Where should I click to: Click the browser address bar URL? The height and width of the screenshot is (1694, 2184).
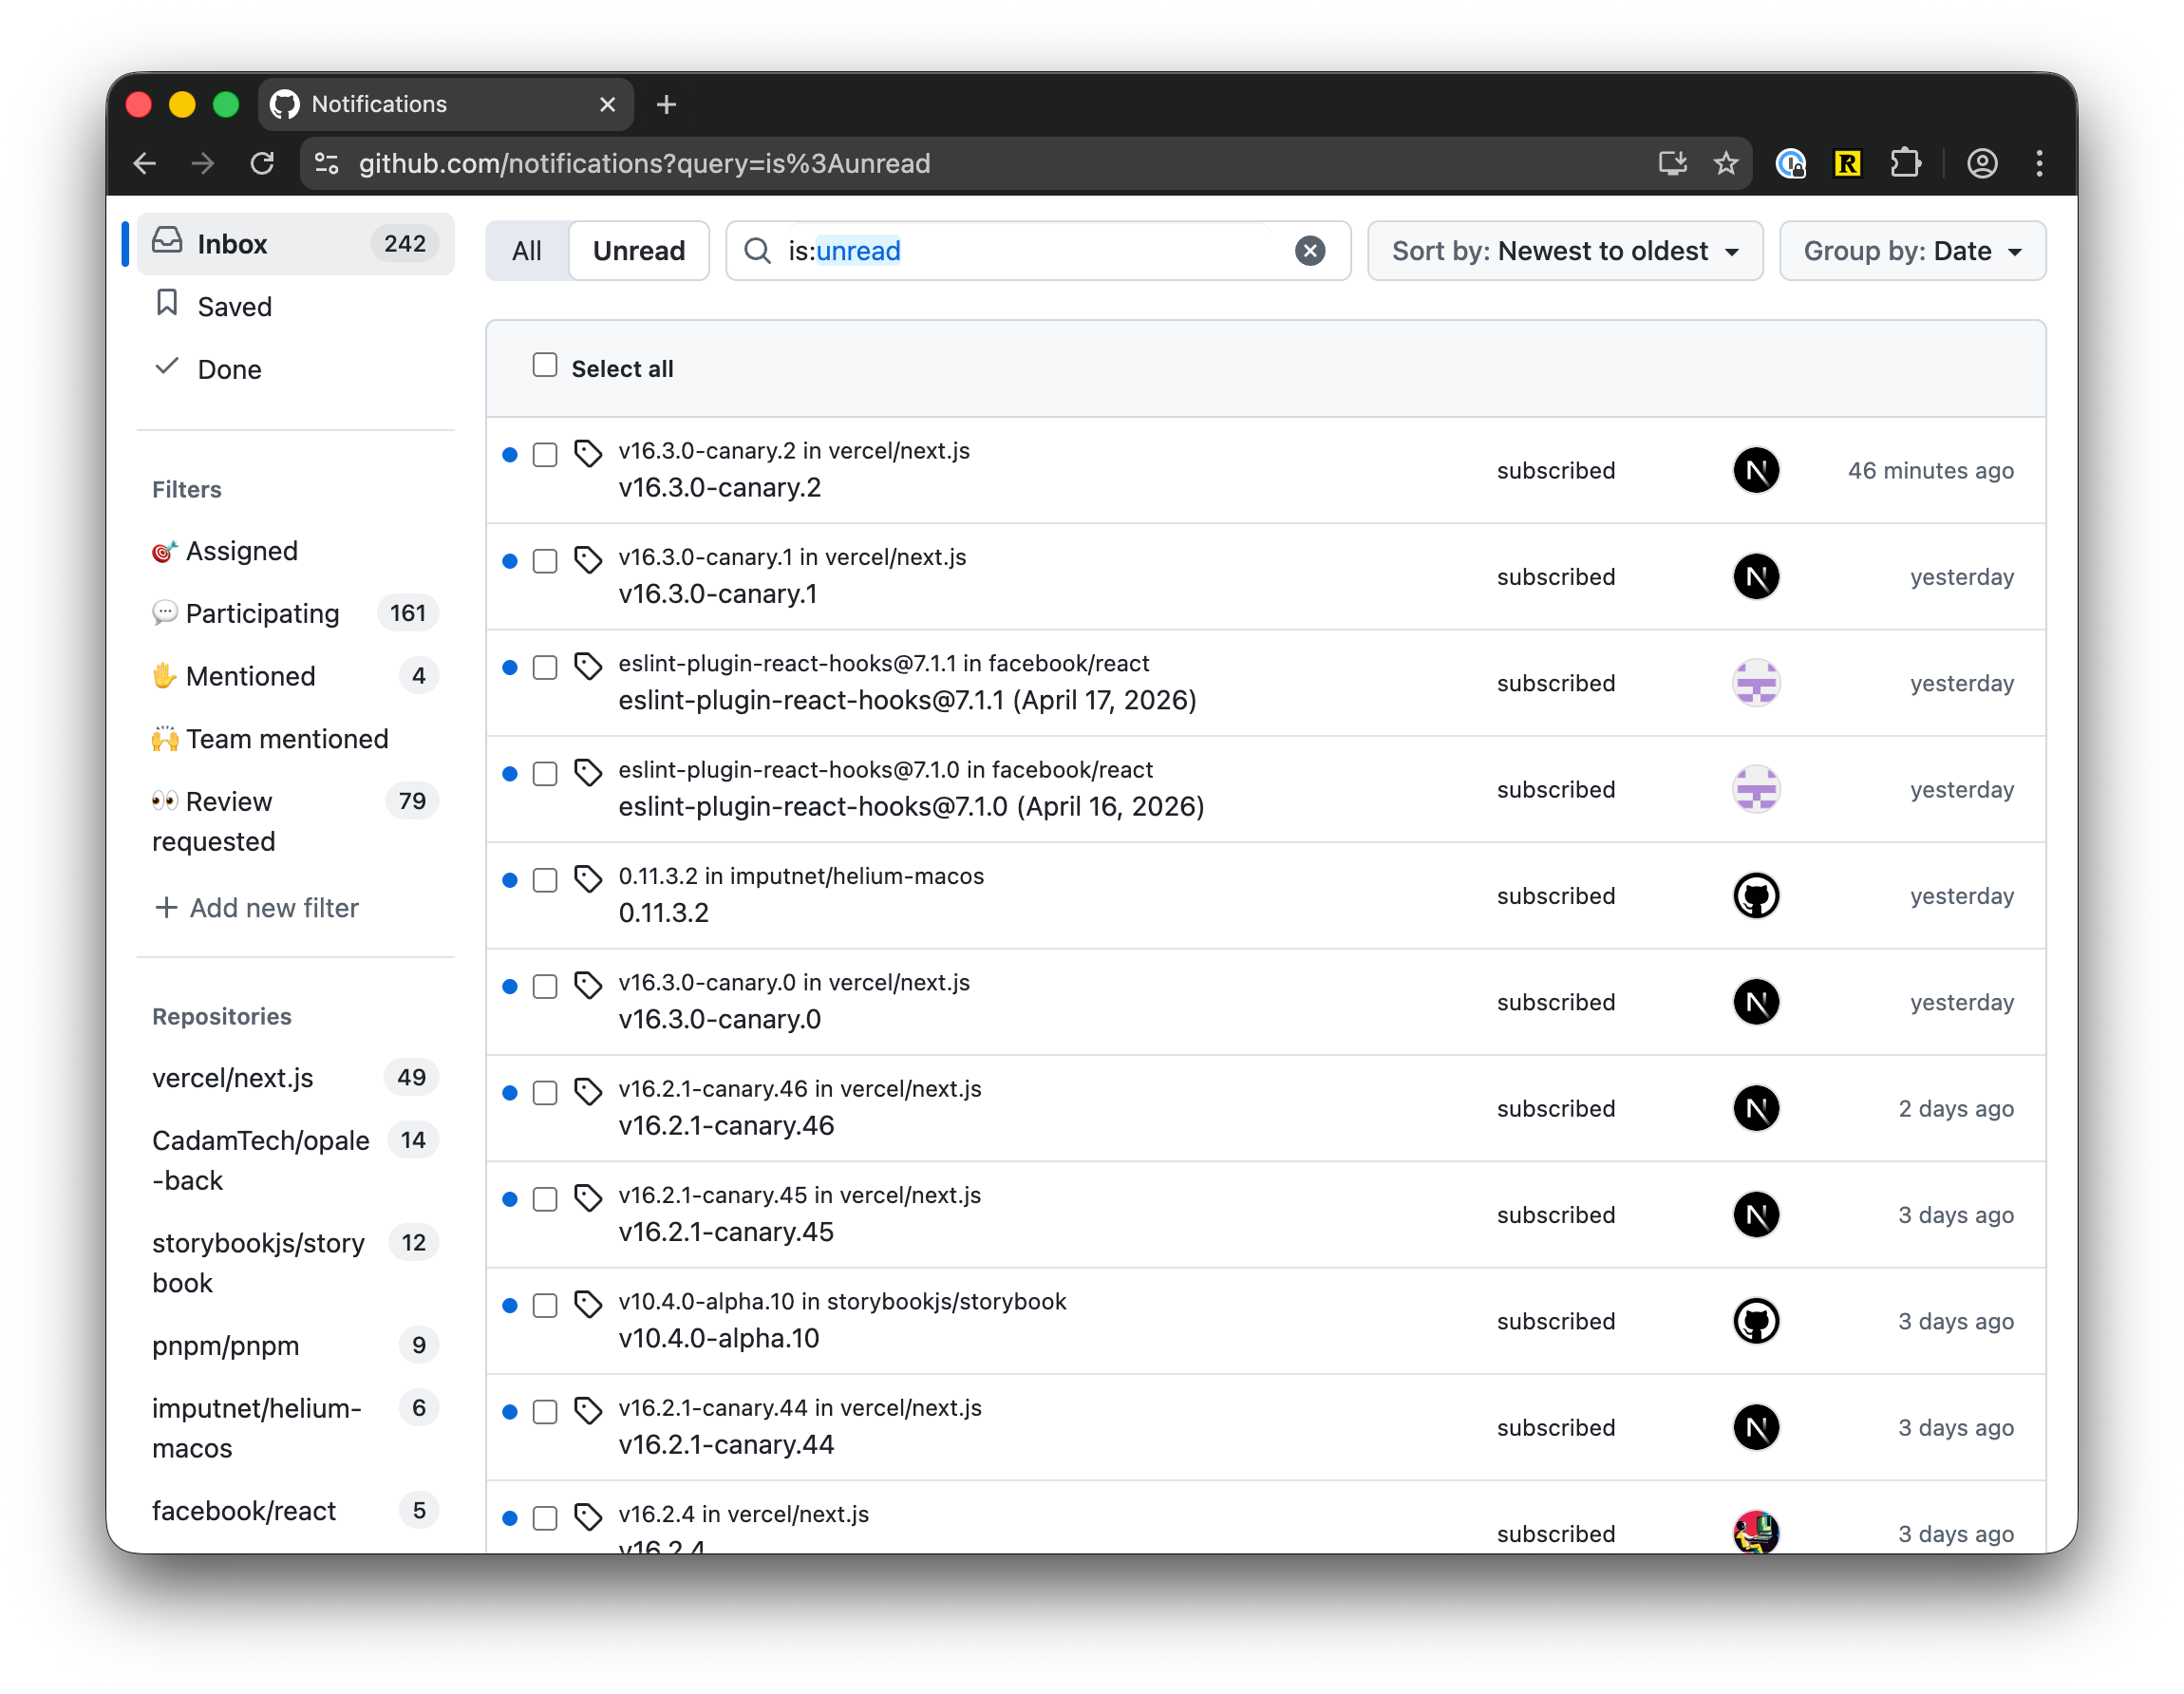[645, 163]
